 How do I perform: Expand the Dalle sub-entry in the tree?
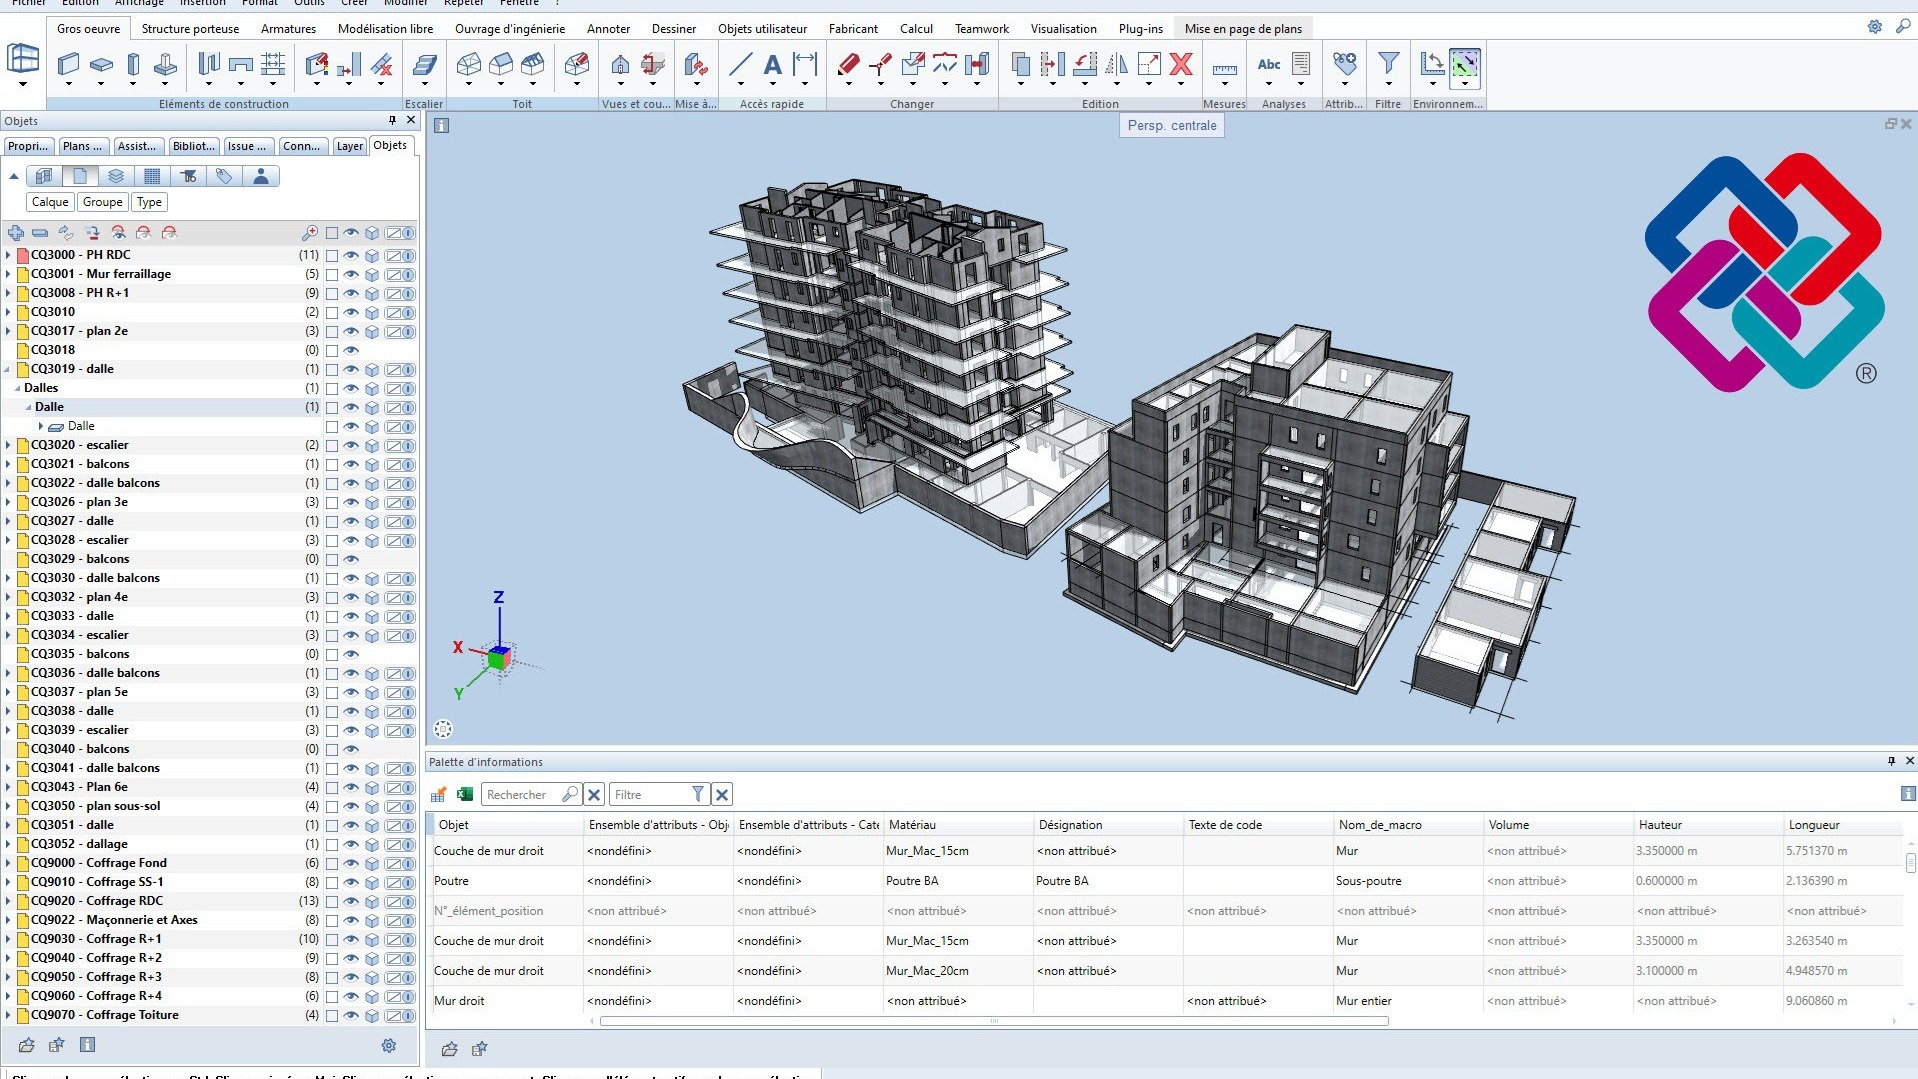[42, 426]
